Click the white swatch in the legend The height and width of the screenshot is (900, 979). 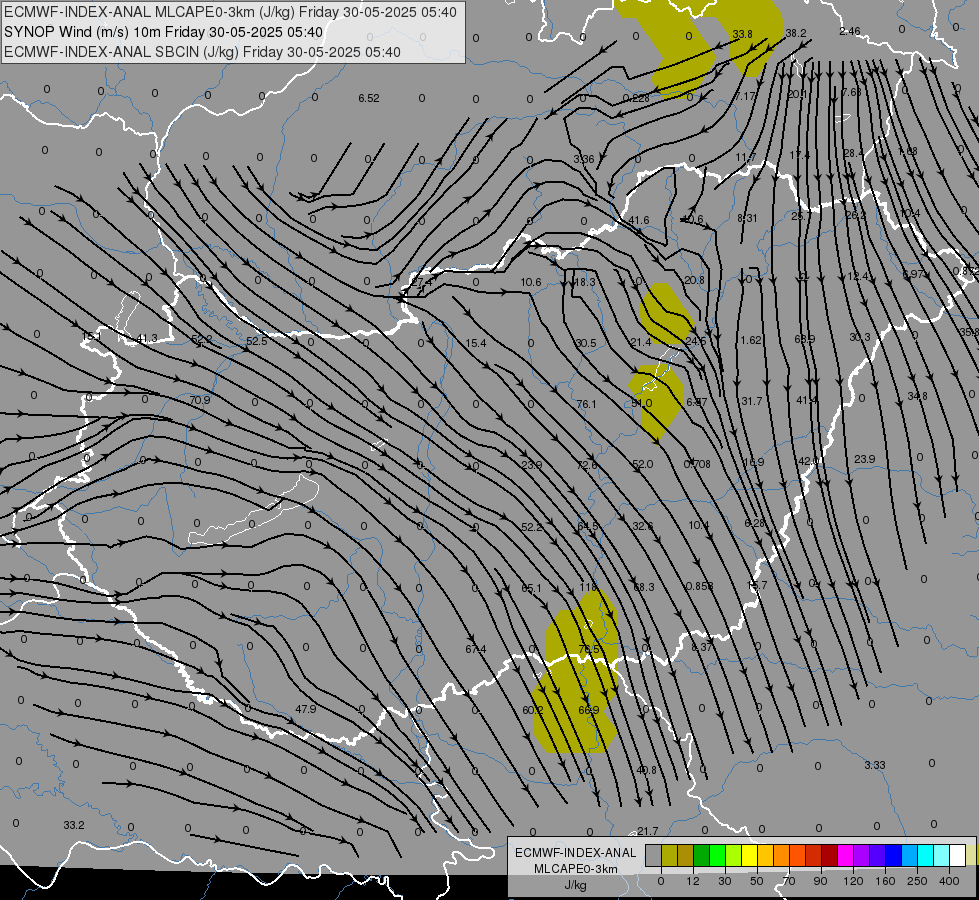tap(957, 855)
